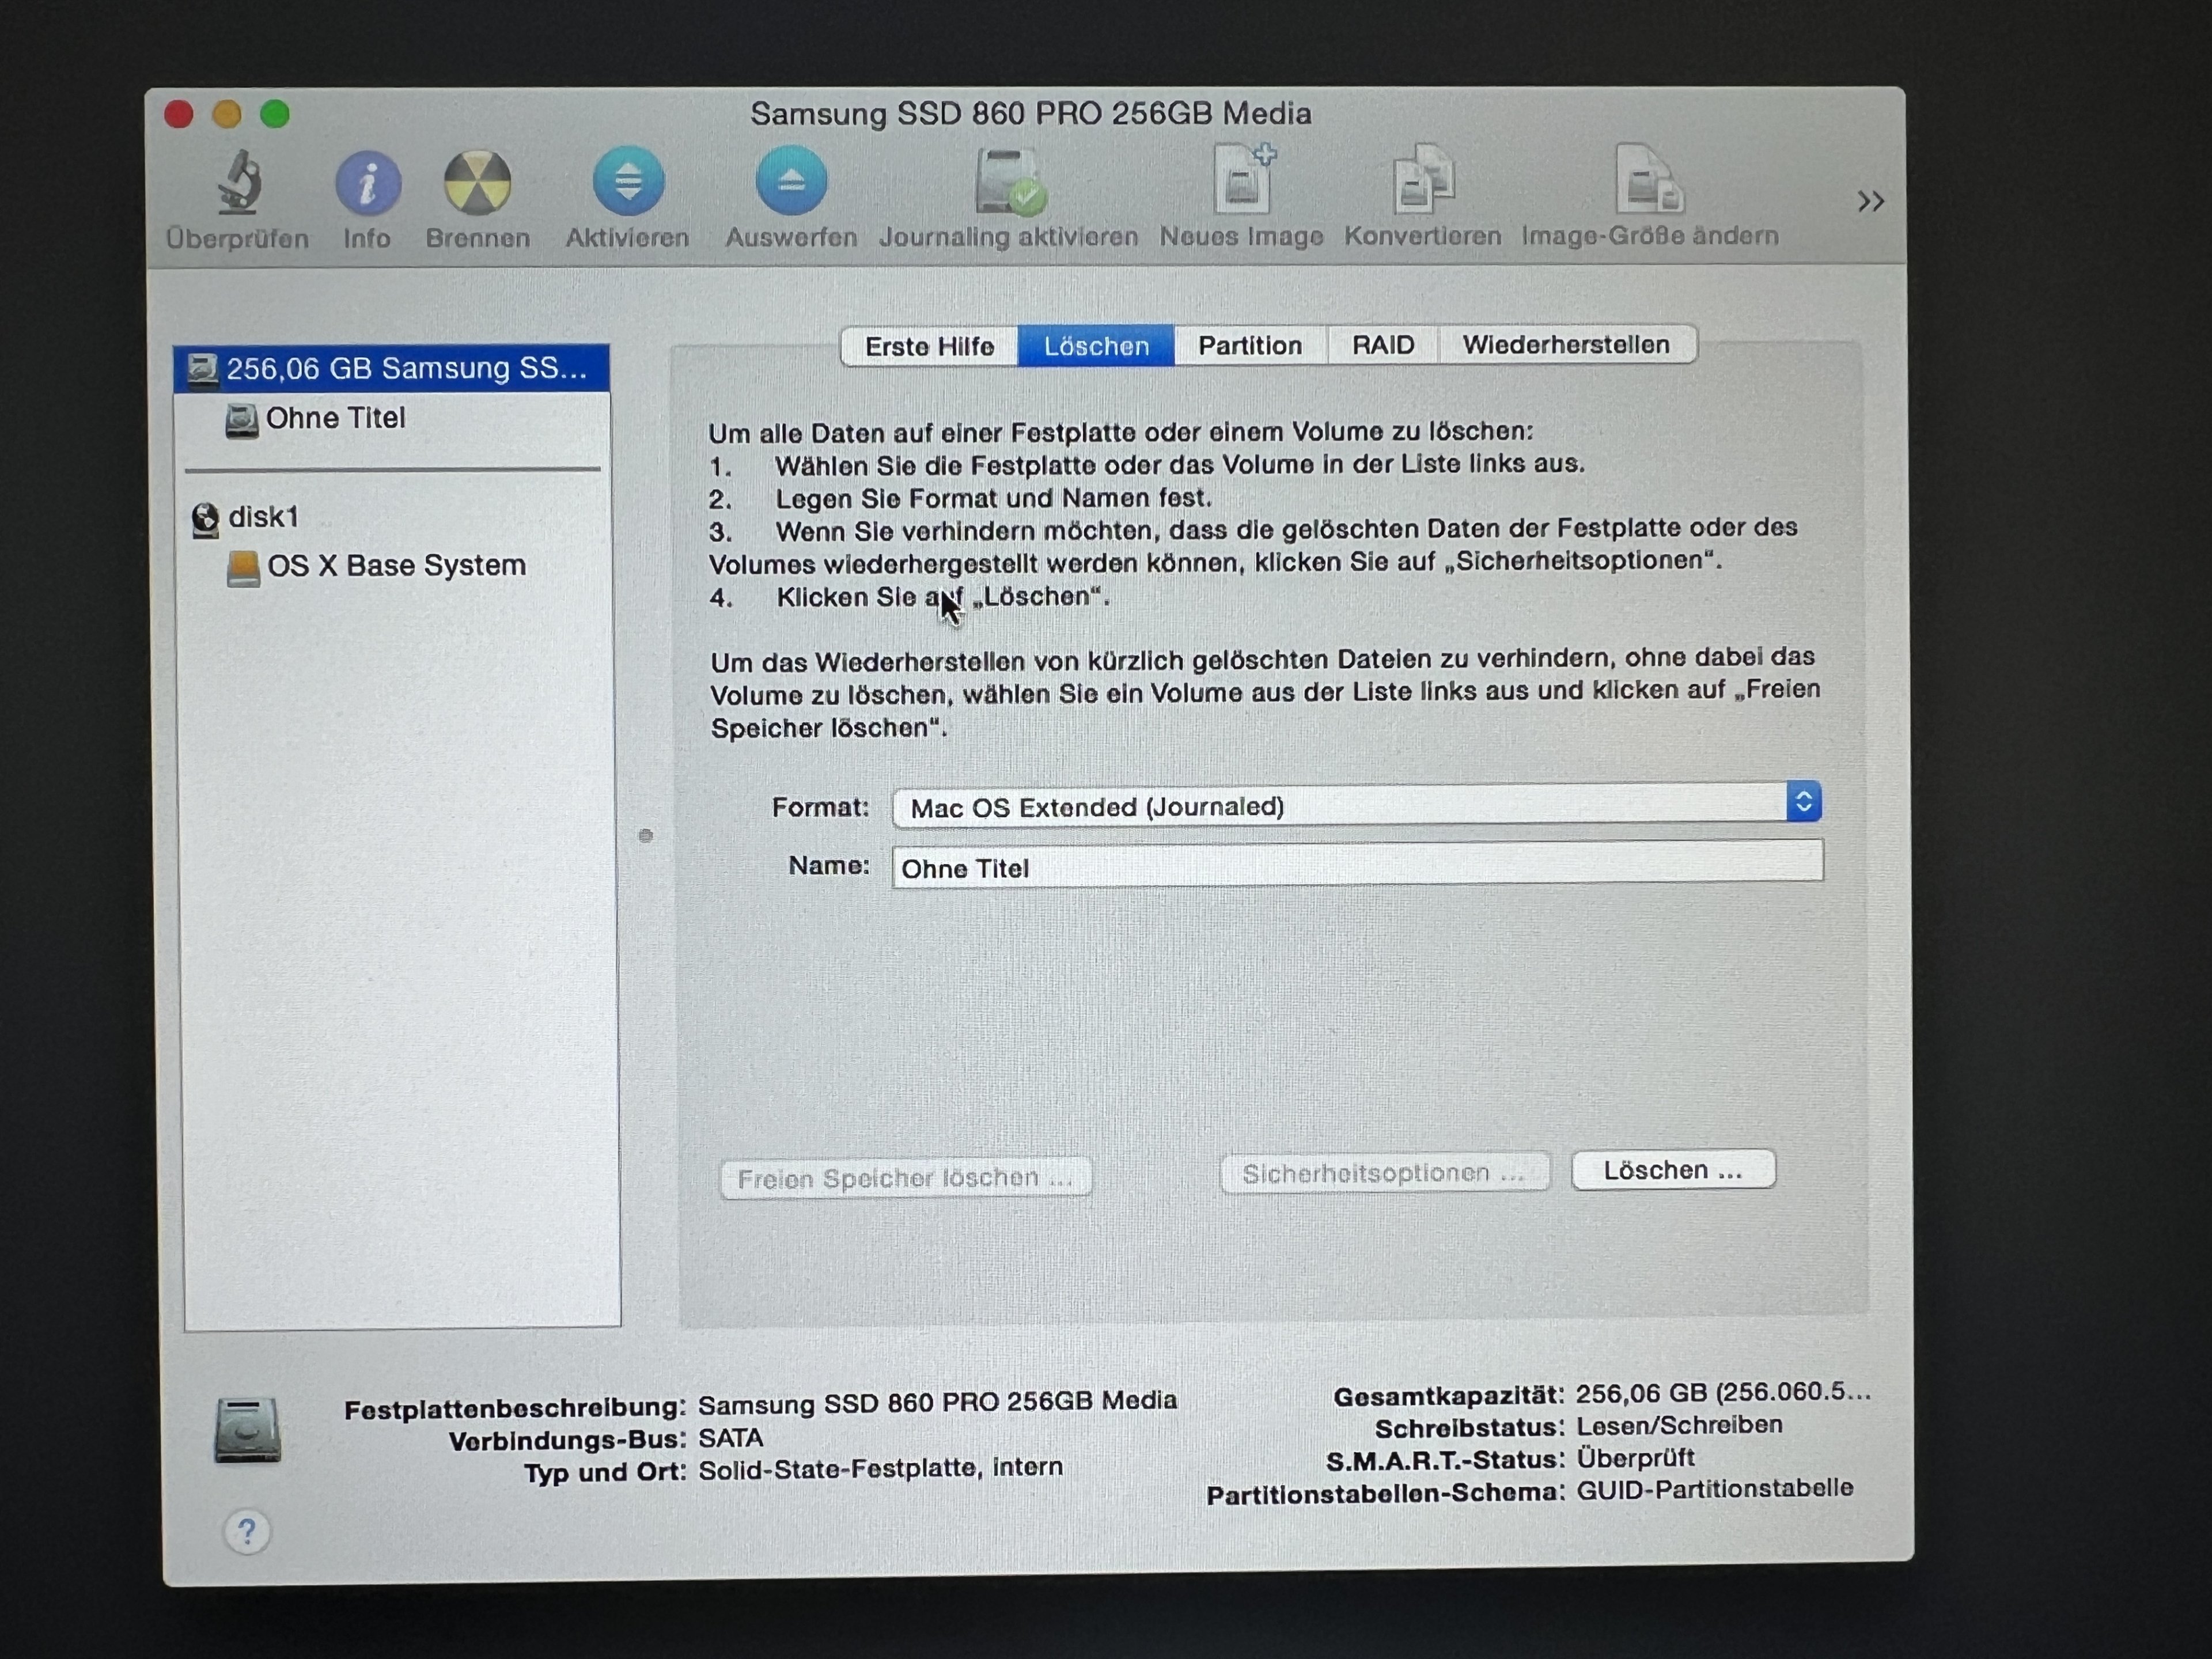Click the Sicherheitsoptionen button

tap(1385, 1173)
